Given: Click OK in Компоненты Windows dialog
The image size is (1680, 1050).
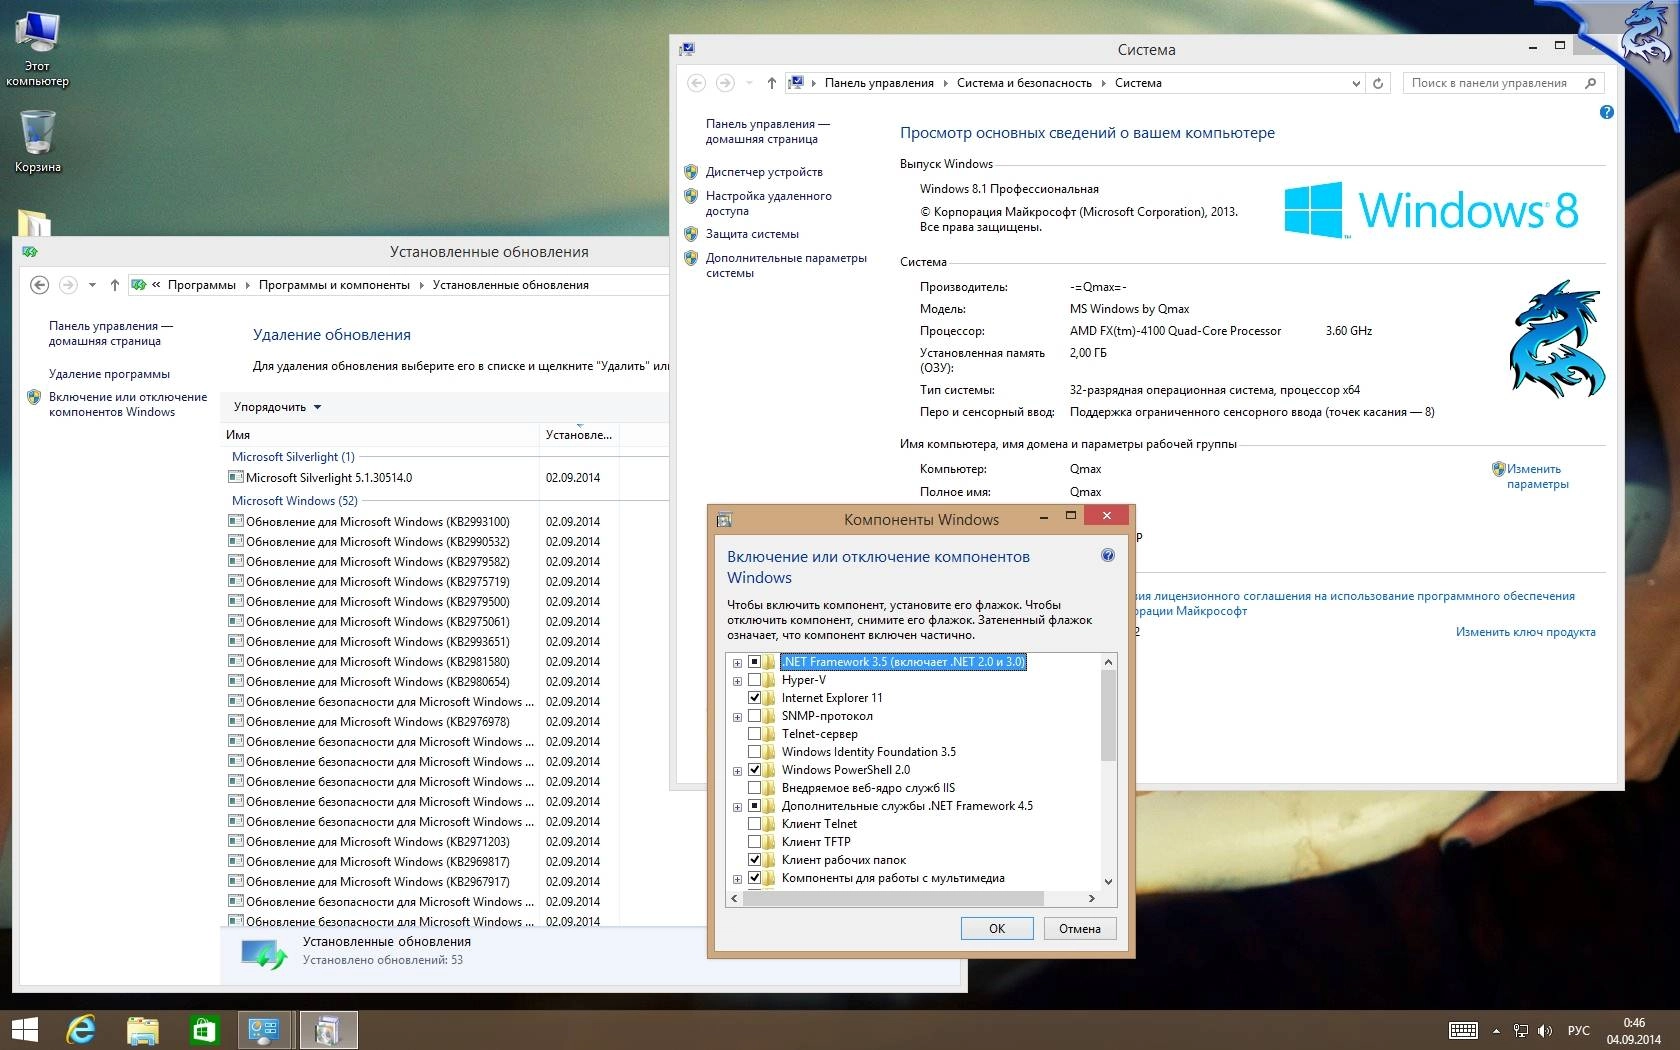Looking at the screenshot, I should (x=997, y=928).
